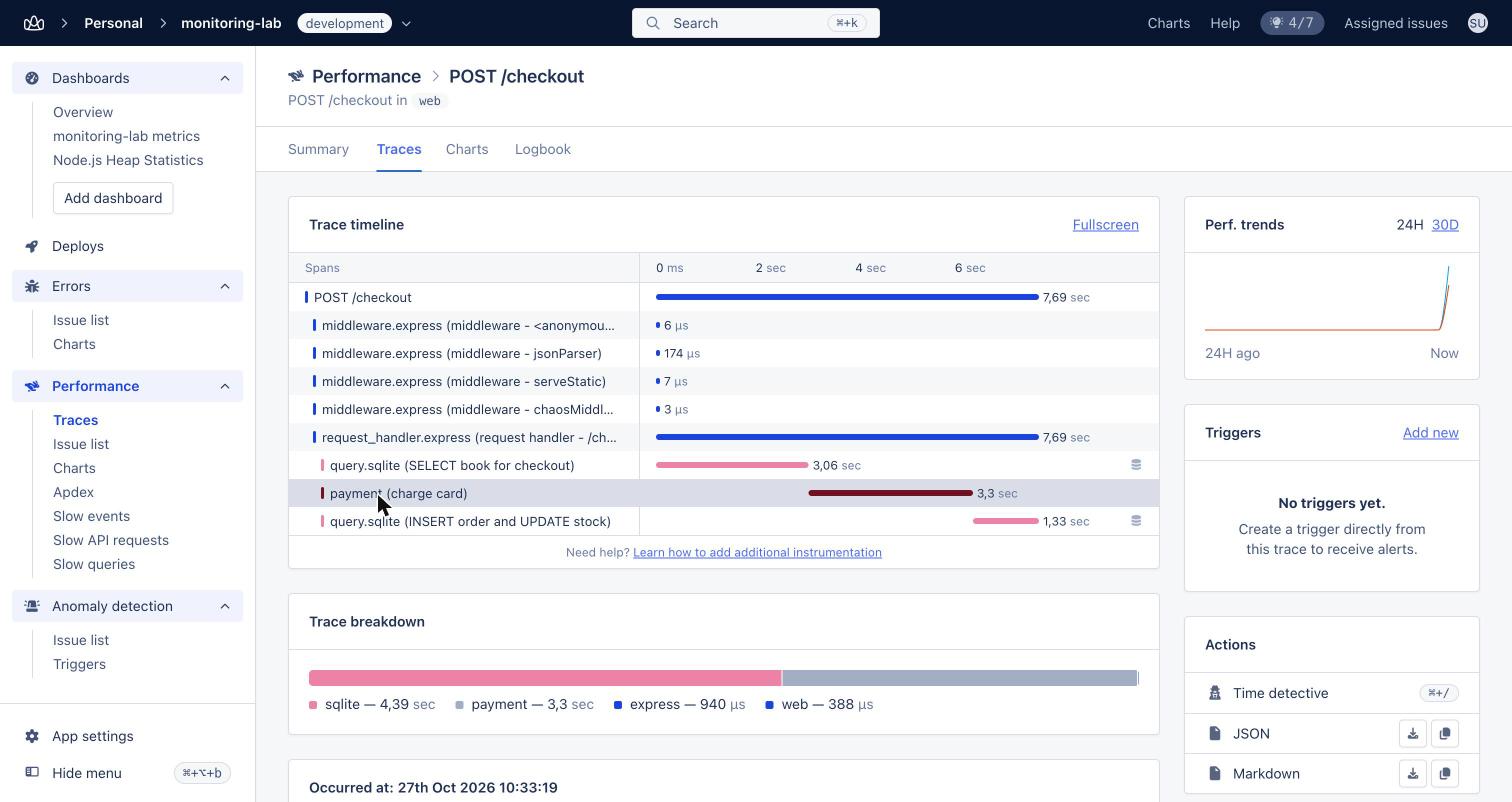
Task: Open the Charts tab beside Traces
Action: (467, 149)
